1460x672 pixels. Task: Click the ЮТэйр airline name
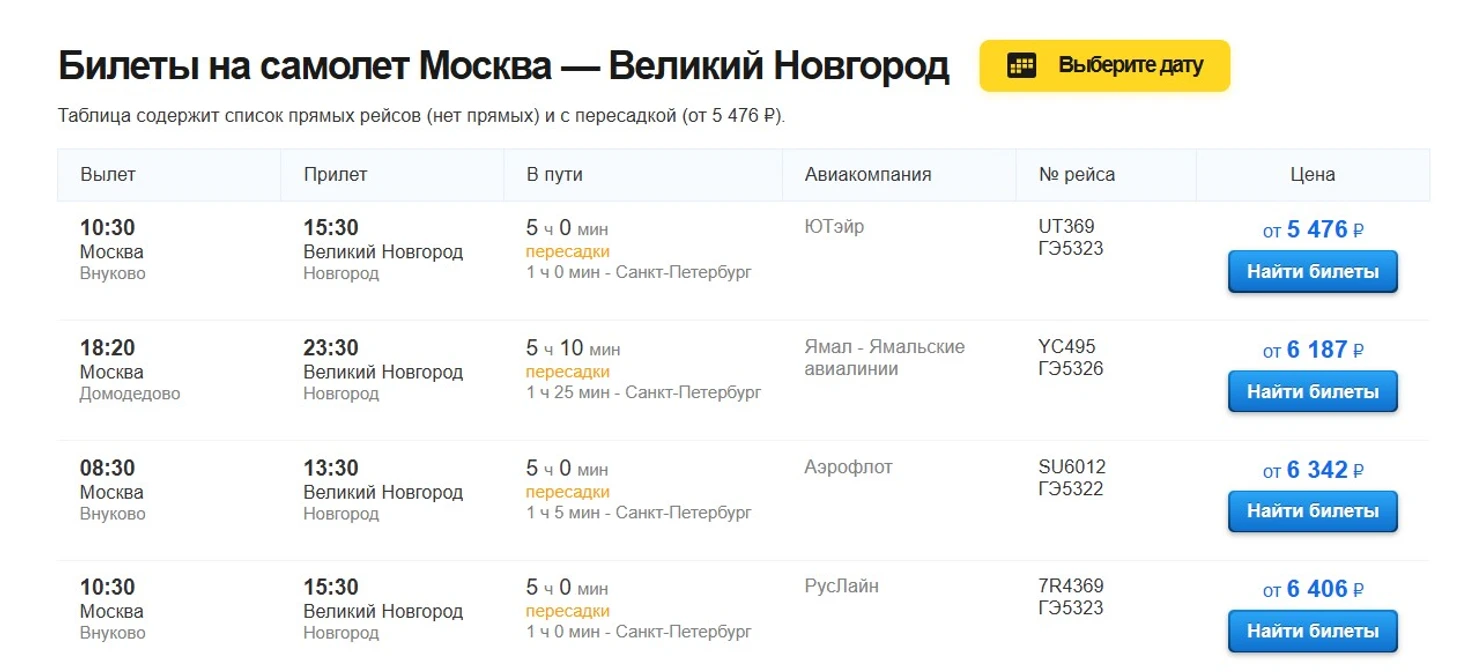pyautogui.click(x=834, y=226)
